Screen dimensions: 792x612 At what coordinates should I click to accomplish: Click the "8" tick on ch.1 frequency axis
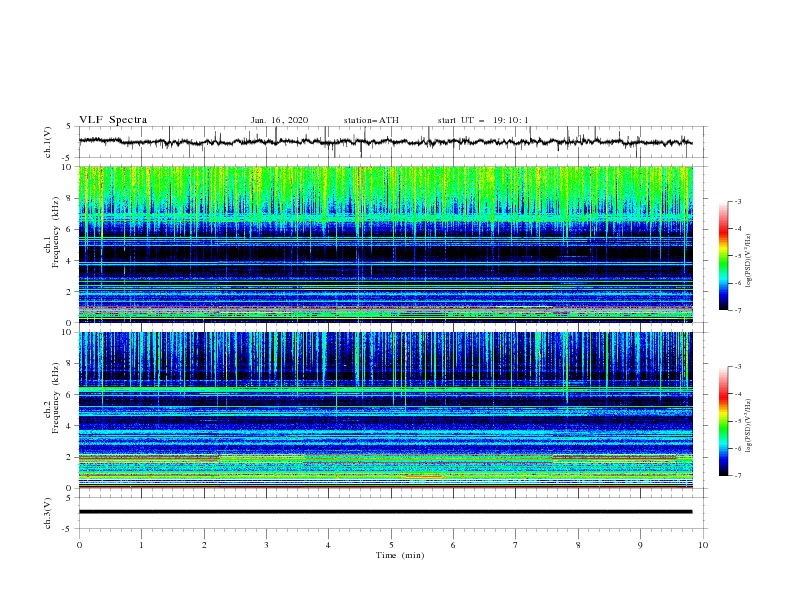point(70,198)
